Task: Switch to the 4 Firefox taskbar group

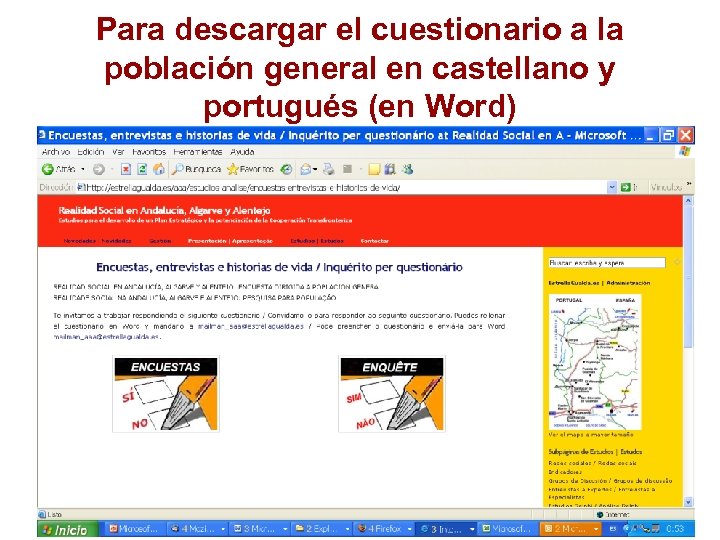Action: (385, 529)
